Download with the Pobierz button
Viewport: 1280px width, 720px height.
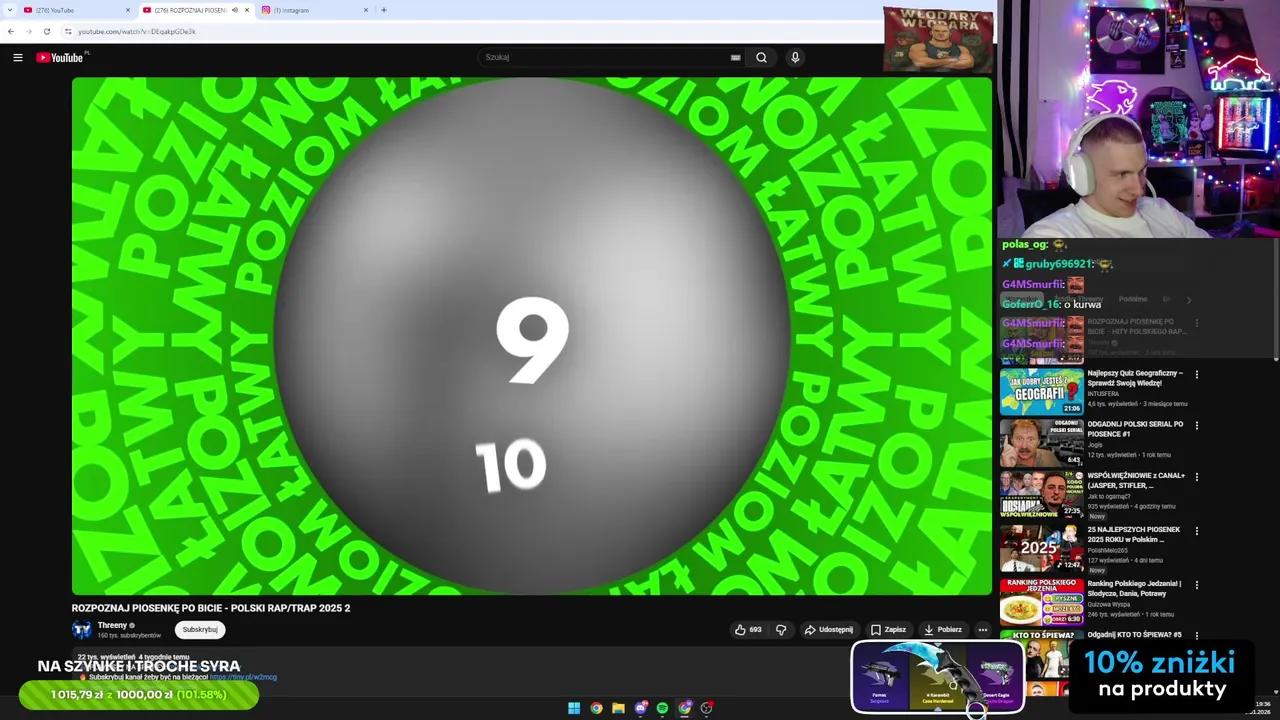943,630
